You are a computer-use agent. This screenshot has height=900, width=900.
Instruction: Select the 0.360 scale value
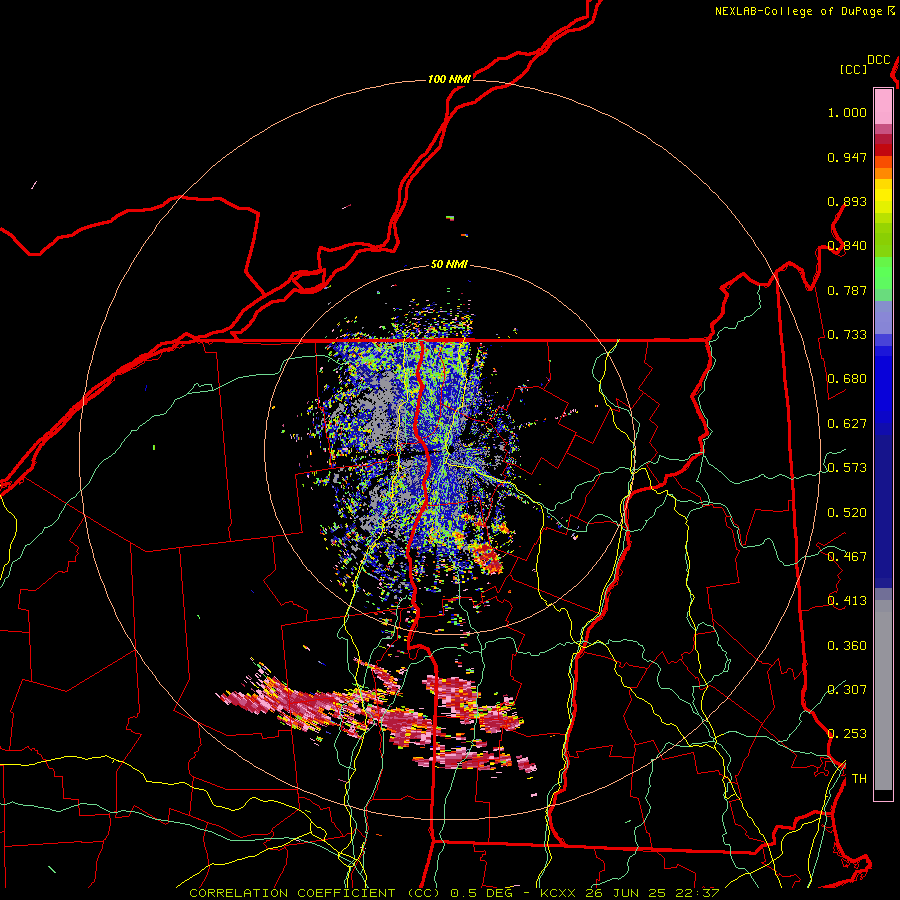pos(847,646)
